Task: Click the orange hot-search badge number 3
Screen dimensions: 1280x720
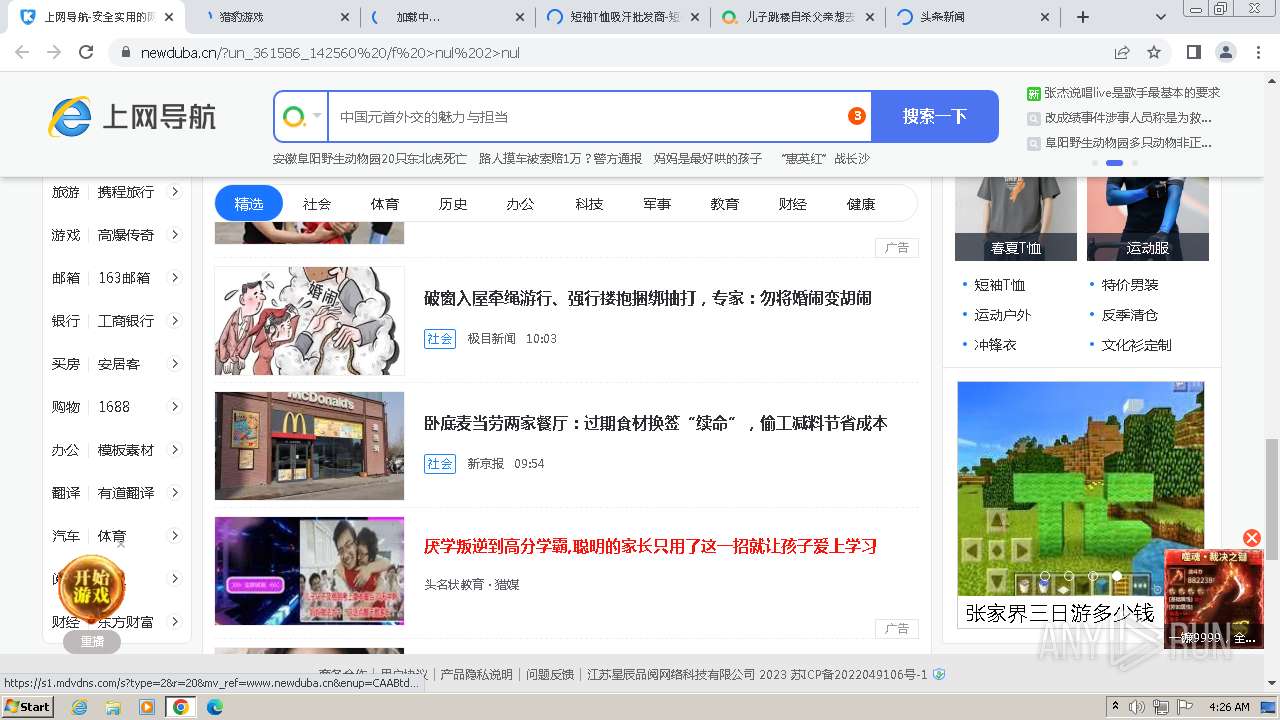Action: [856, 116]
